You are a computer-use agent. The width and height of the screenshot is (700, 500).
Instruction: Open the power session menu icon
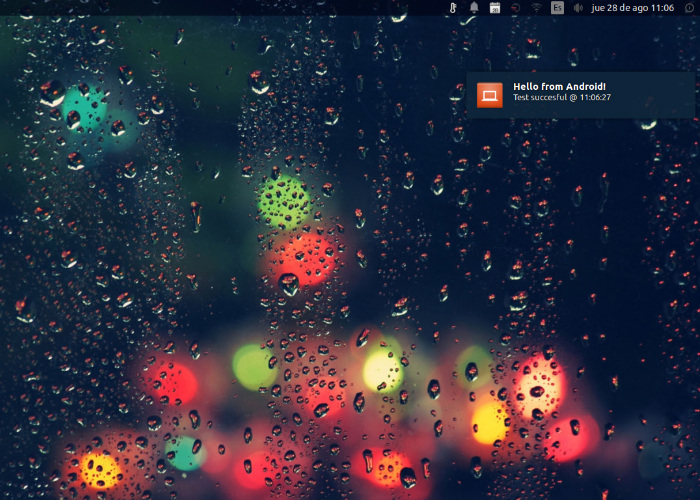click(x=689, y=8)
